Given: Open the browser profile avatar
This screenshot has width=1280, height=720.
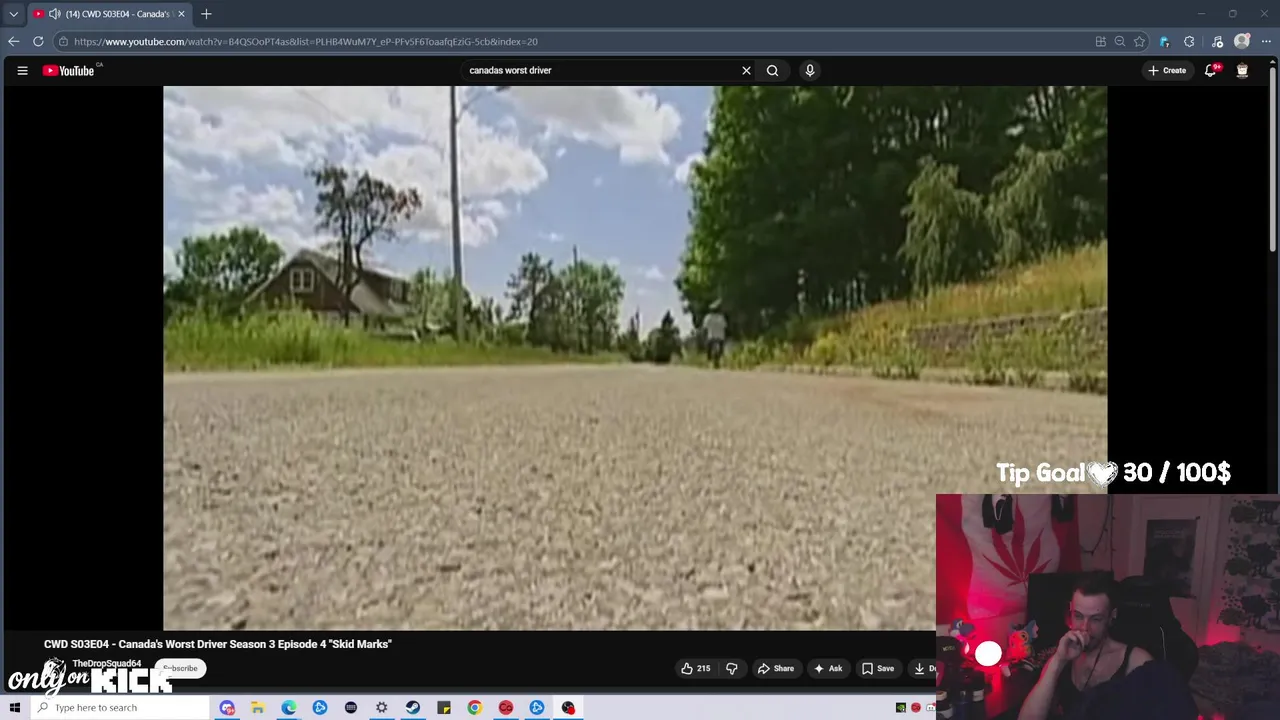Looking at the screenshot, I should tap(1242, 41).
